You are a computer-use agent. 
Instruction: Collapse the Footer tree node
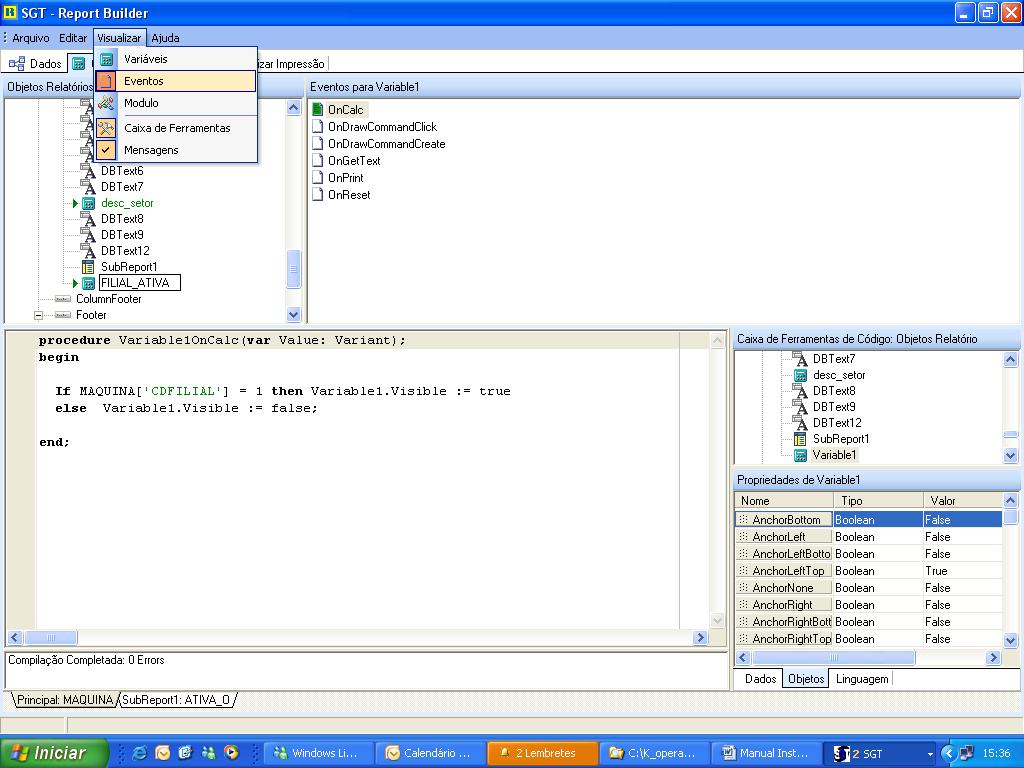[39, 315]
